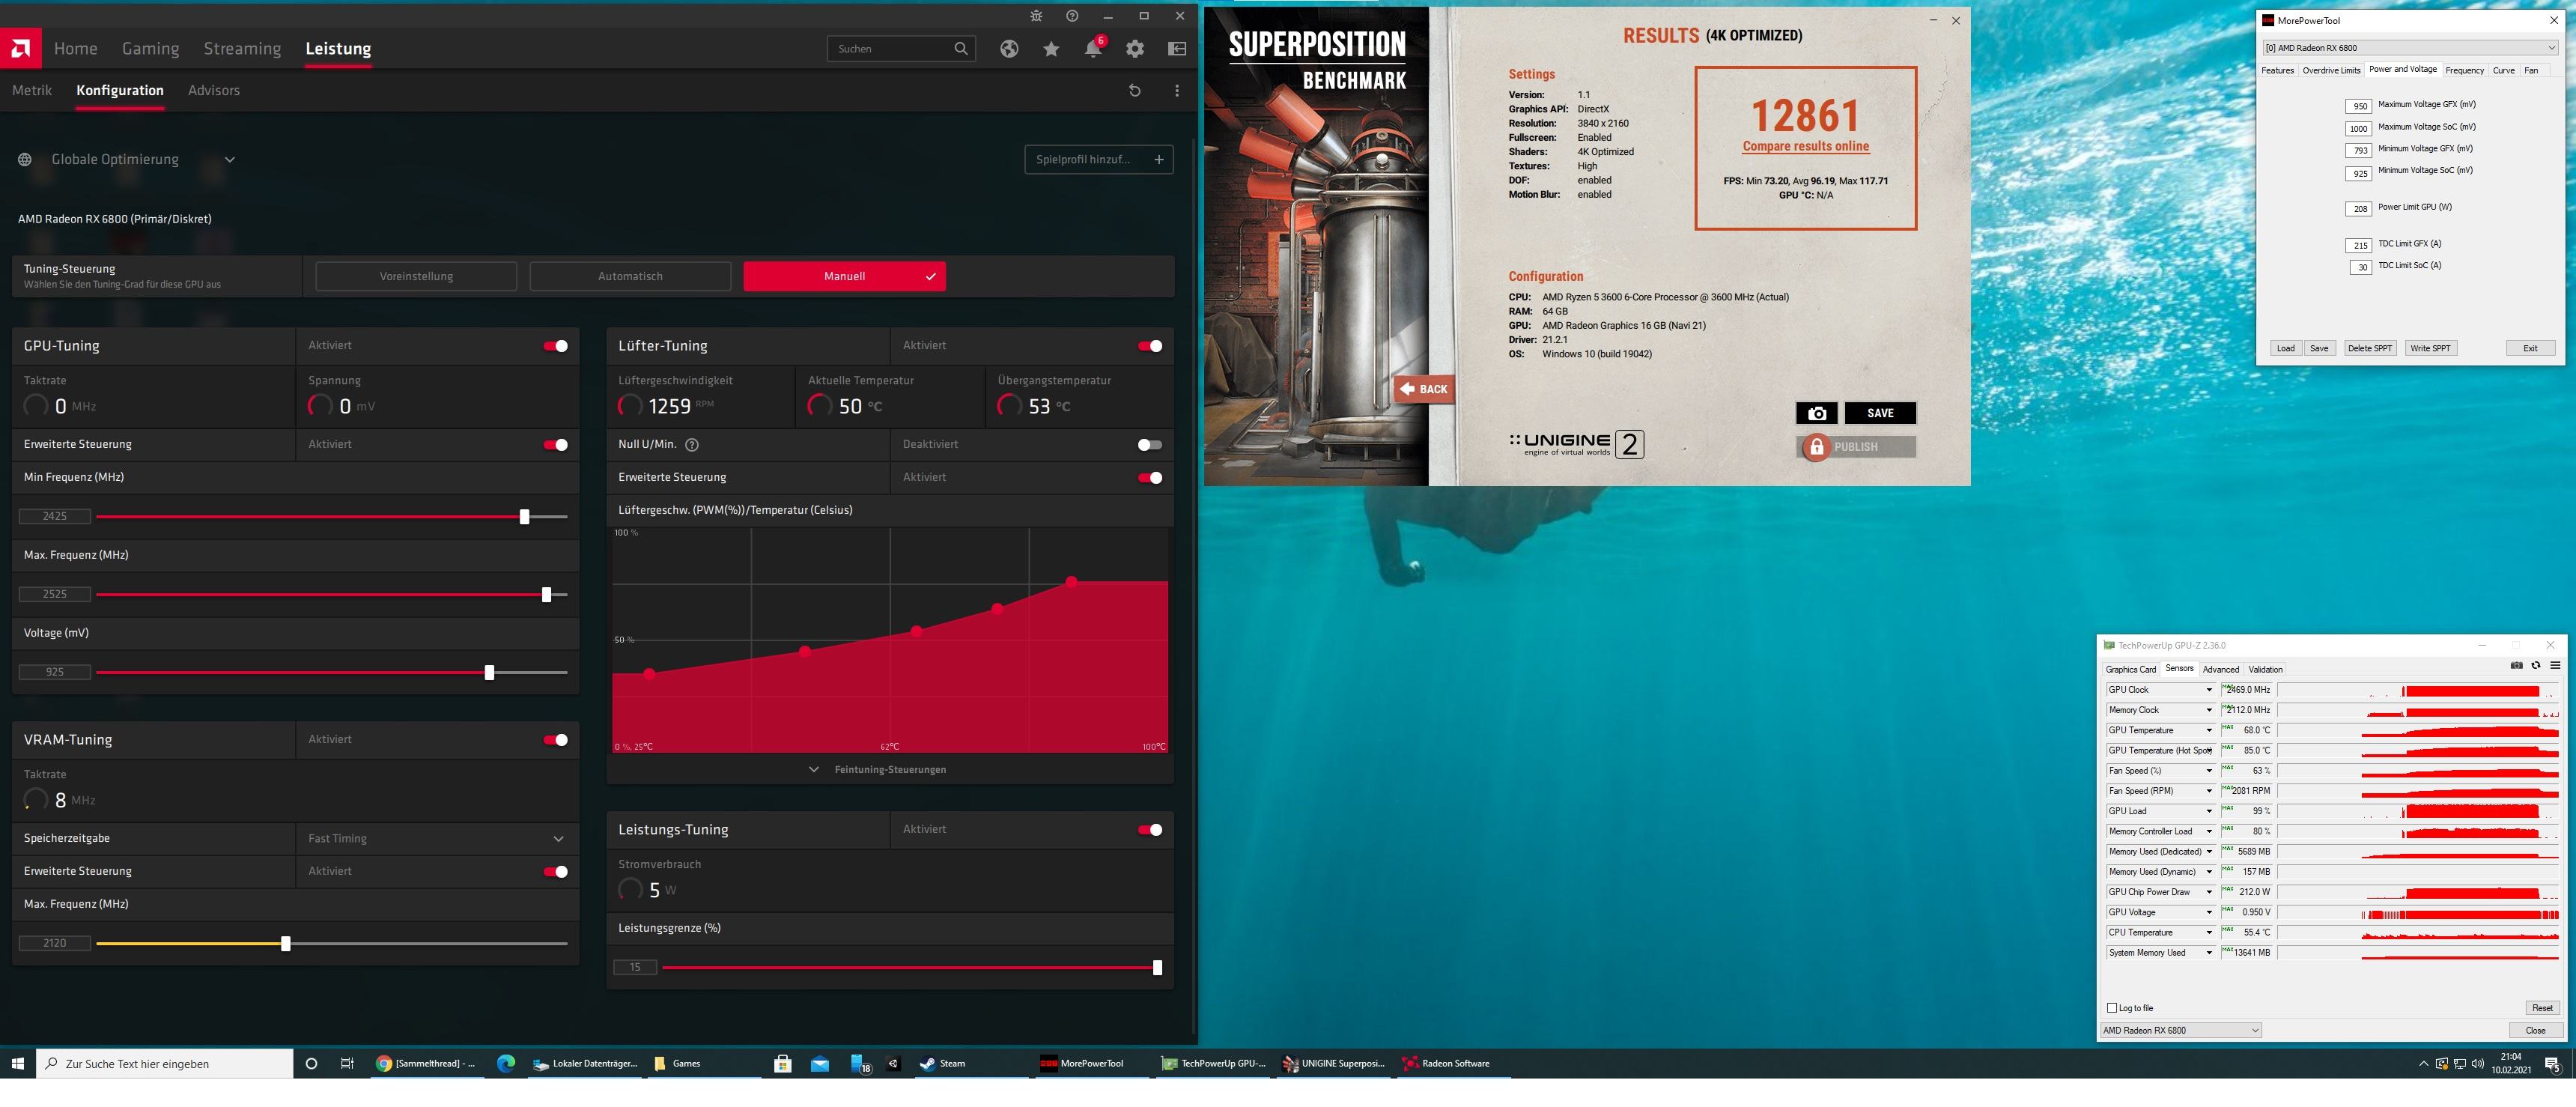Click Write SPPT button
The height and width of the screenshot is (1107, 2576).
[2430, 348]
